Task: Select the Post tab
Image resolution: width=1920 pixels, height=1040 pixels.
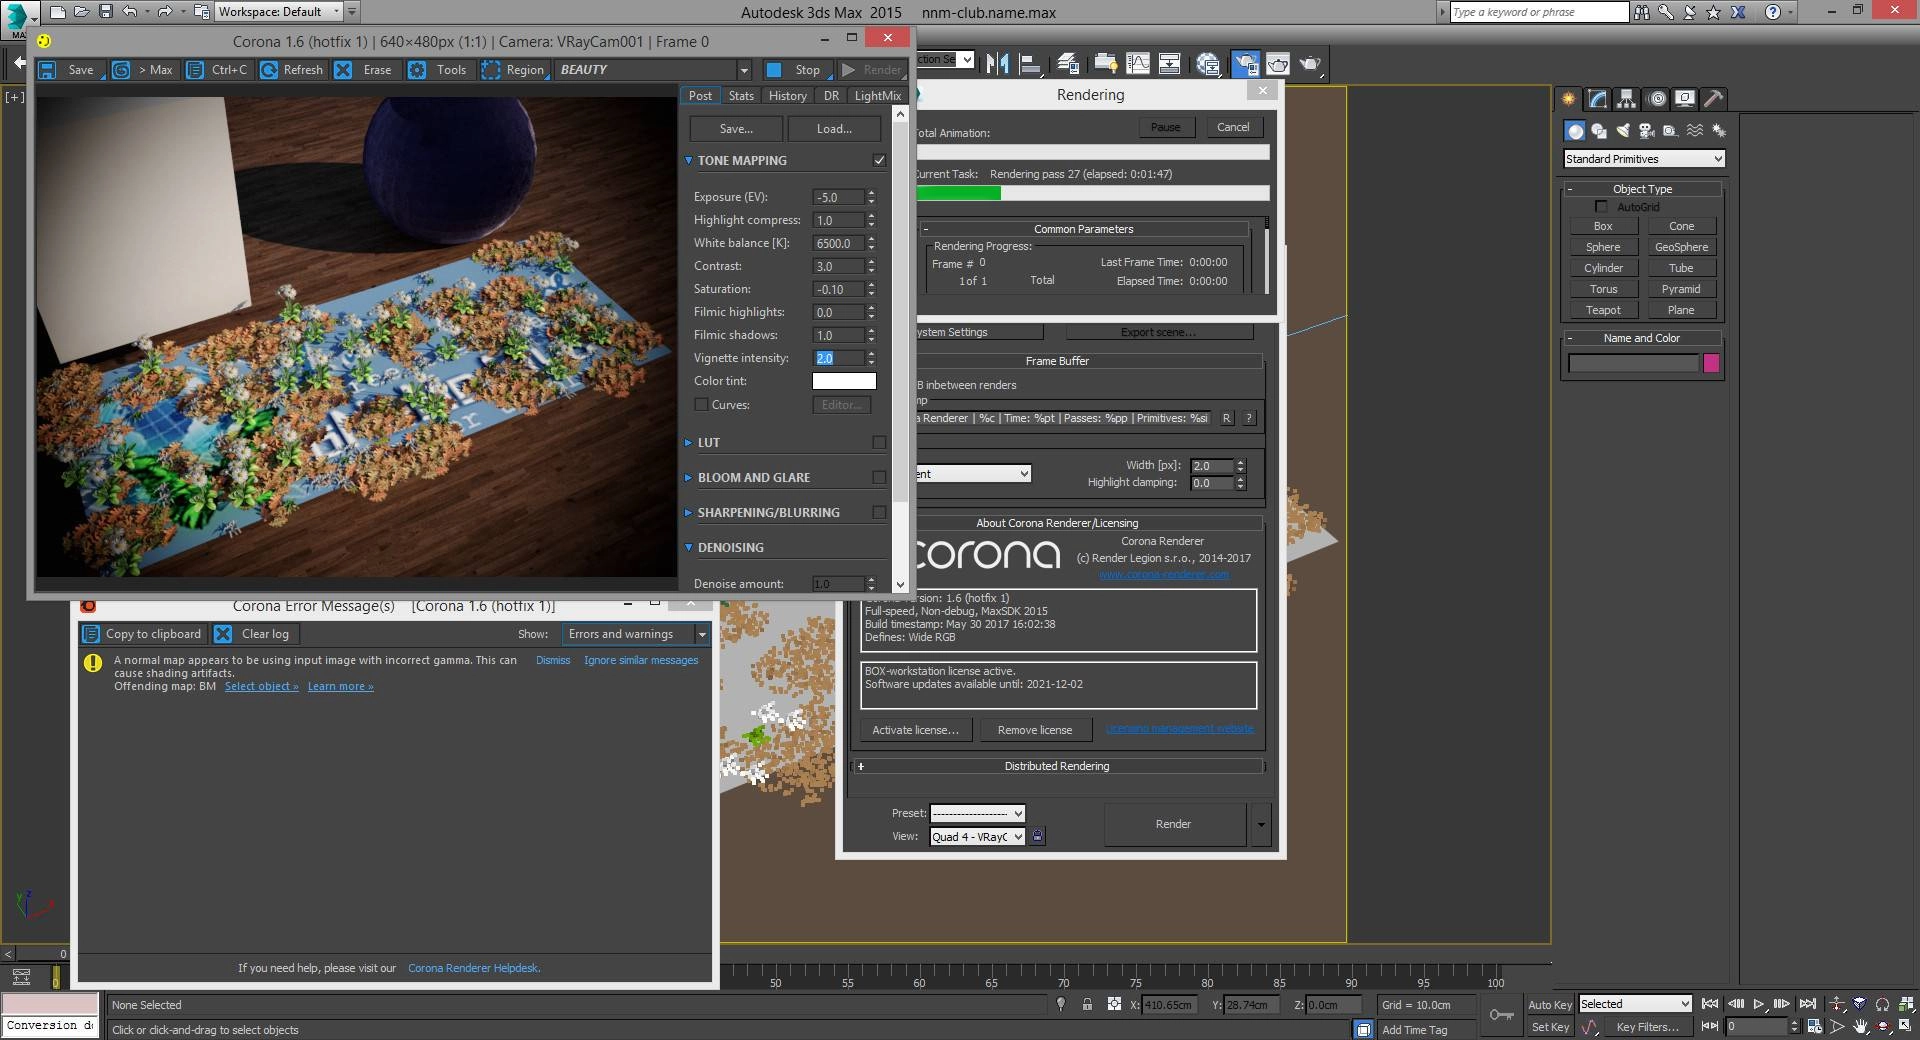Action: 700,96
